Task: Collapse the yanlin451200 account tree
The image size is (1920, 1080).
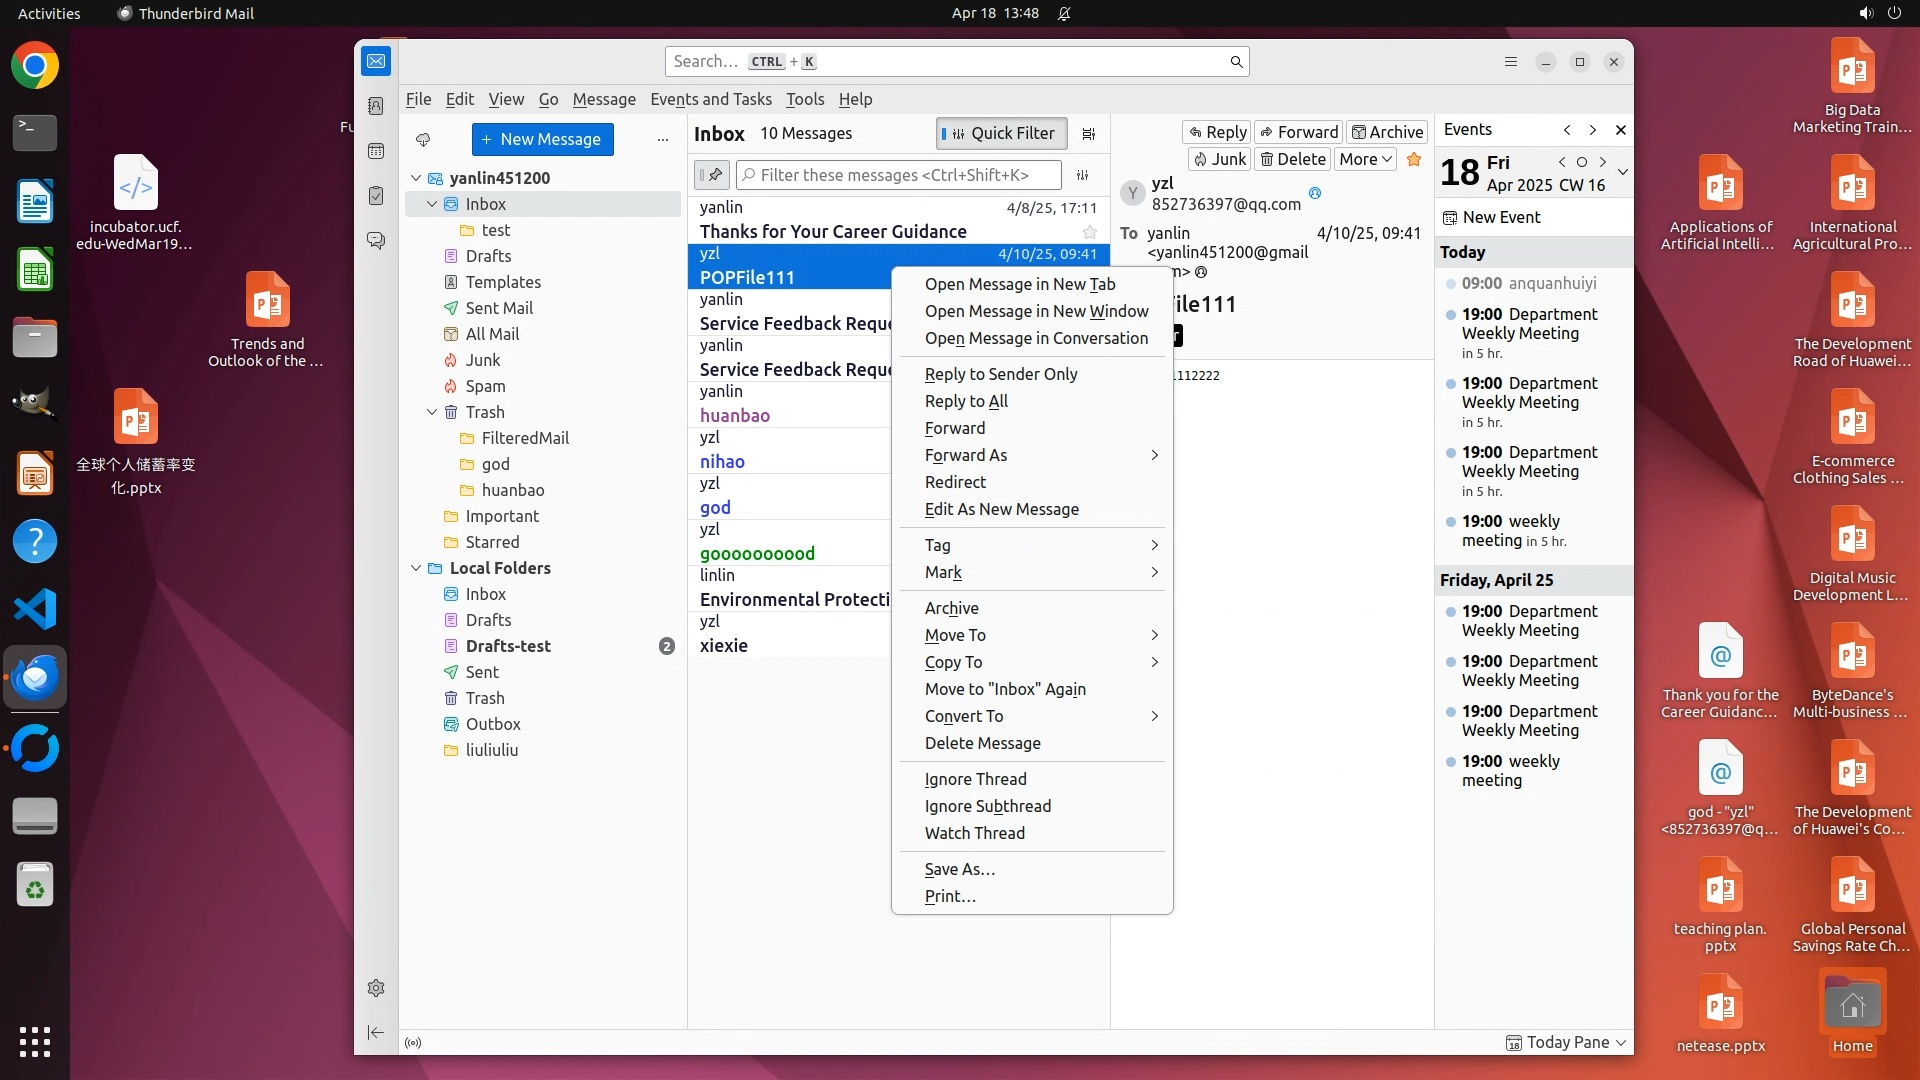Action: click(416, 178)
